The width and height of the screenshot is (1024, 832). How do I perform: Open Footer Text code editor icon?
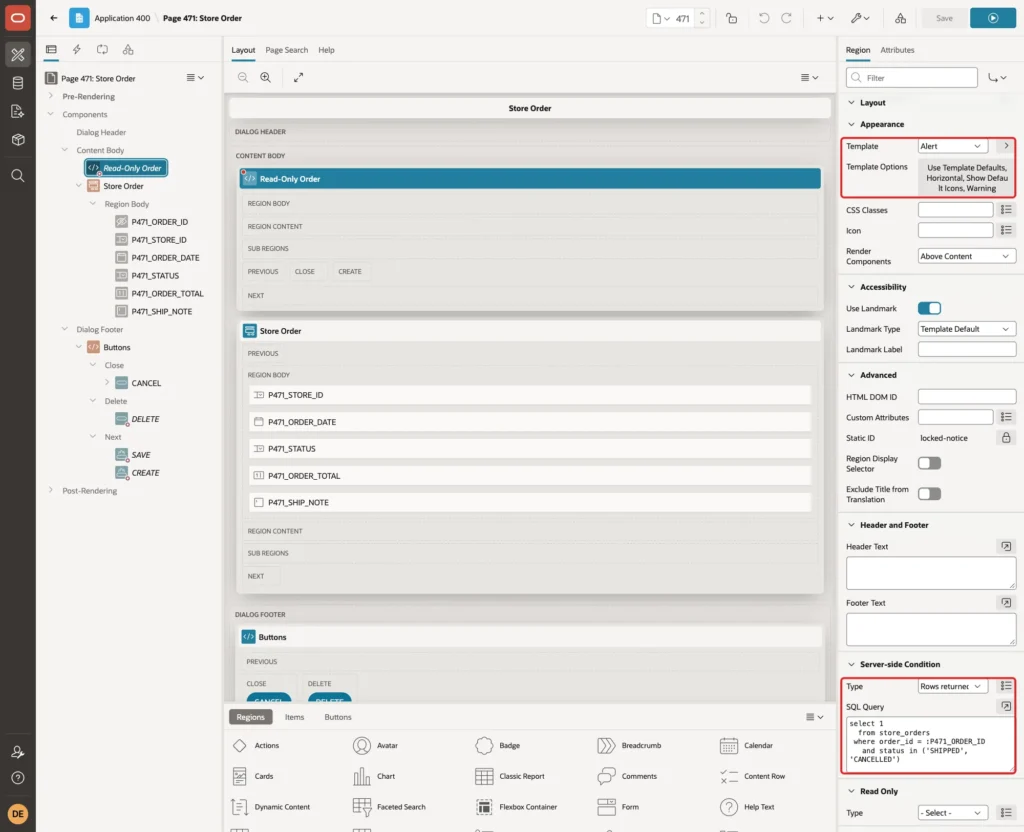pos(1006,602)
